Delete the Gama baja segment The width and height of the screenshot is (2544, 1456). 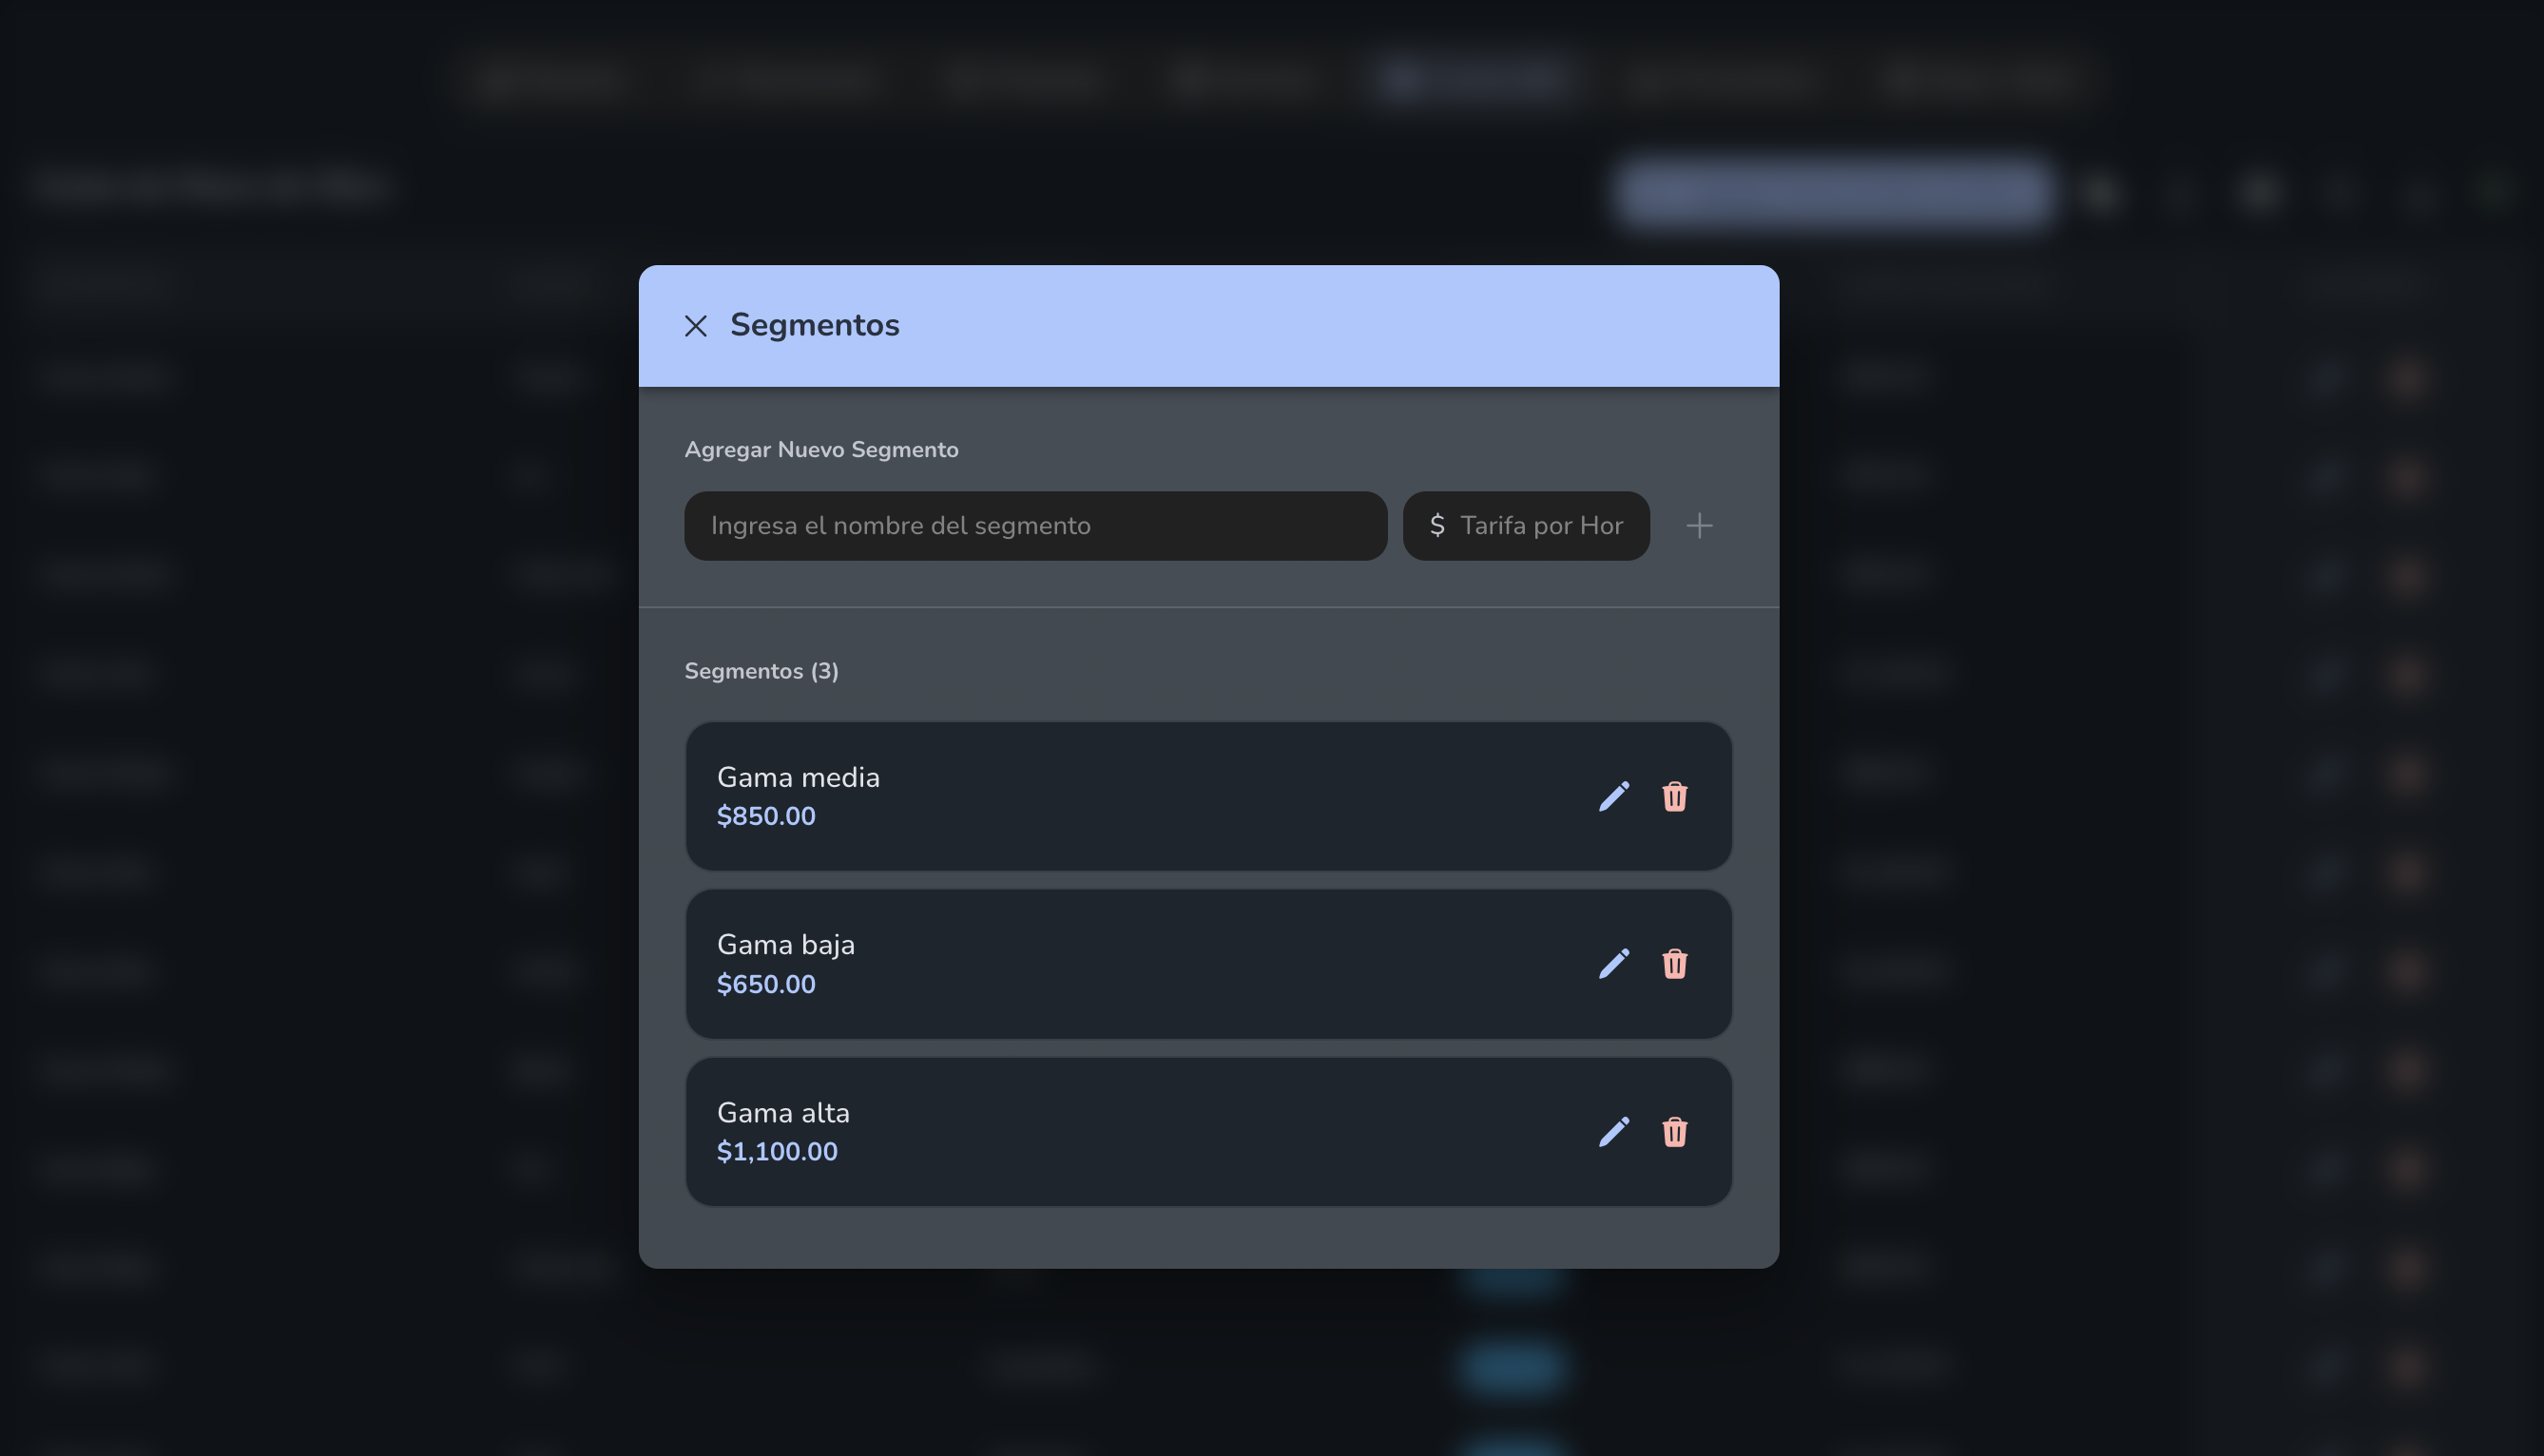(x=1675, y=964)
